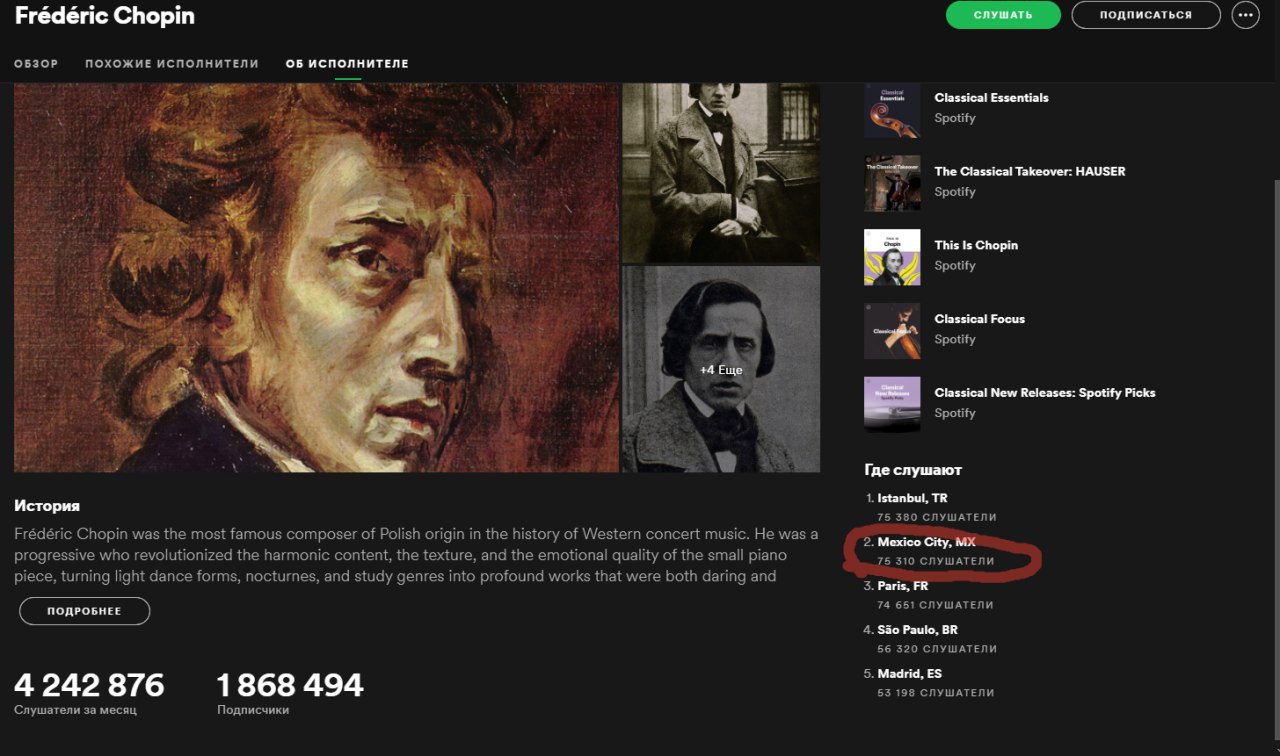Image resolution: width=1280 pixels, height=756 pixels.
Task: Click The Classical Takeover: HAUSER title
Action: pyautogui.click(x=1030, y=172)
